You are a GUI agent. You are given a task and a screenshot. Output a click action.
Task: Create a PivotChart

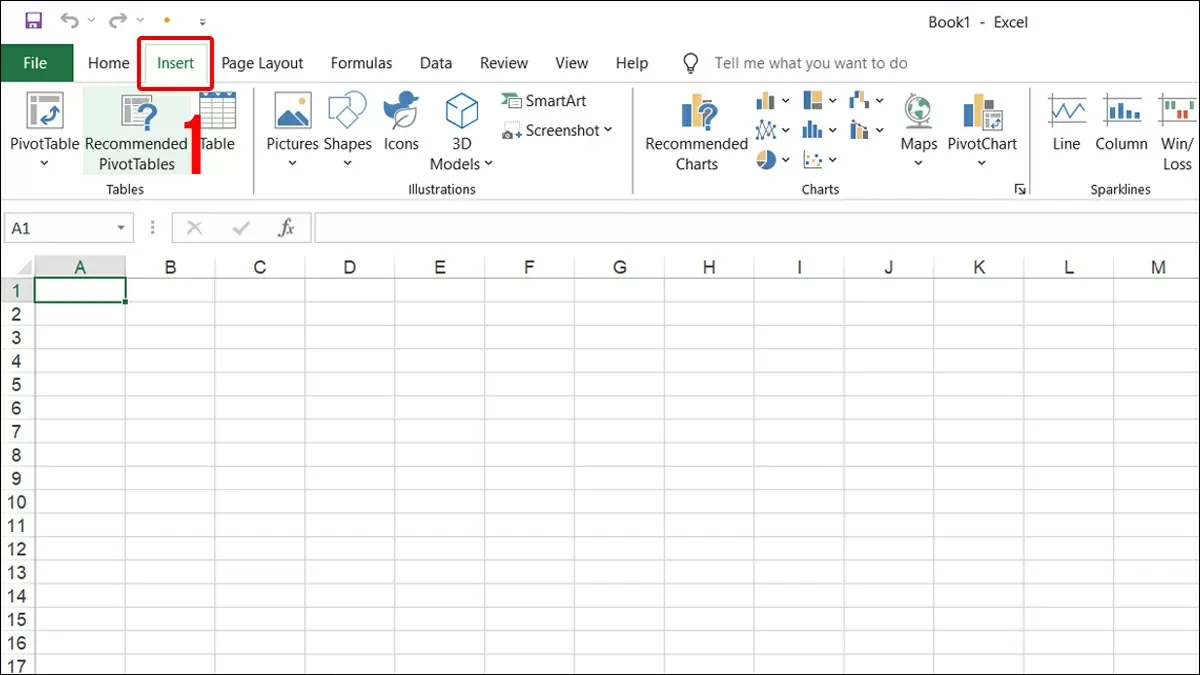coord(982,120)
